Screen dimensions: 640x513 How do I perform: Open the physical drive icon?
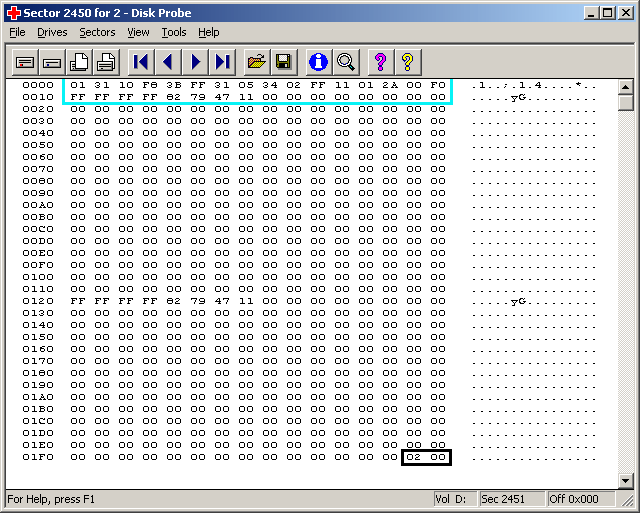pyautogui.click(x=52, y=62)
